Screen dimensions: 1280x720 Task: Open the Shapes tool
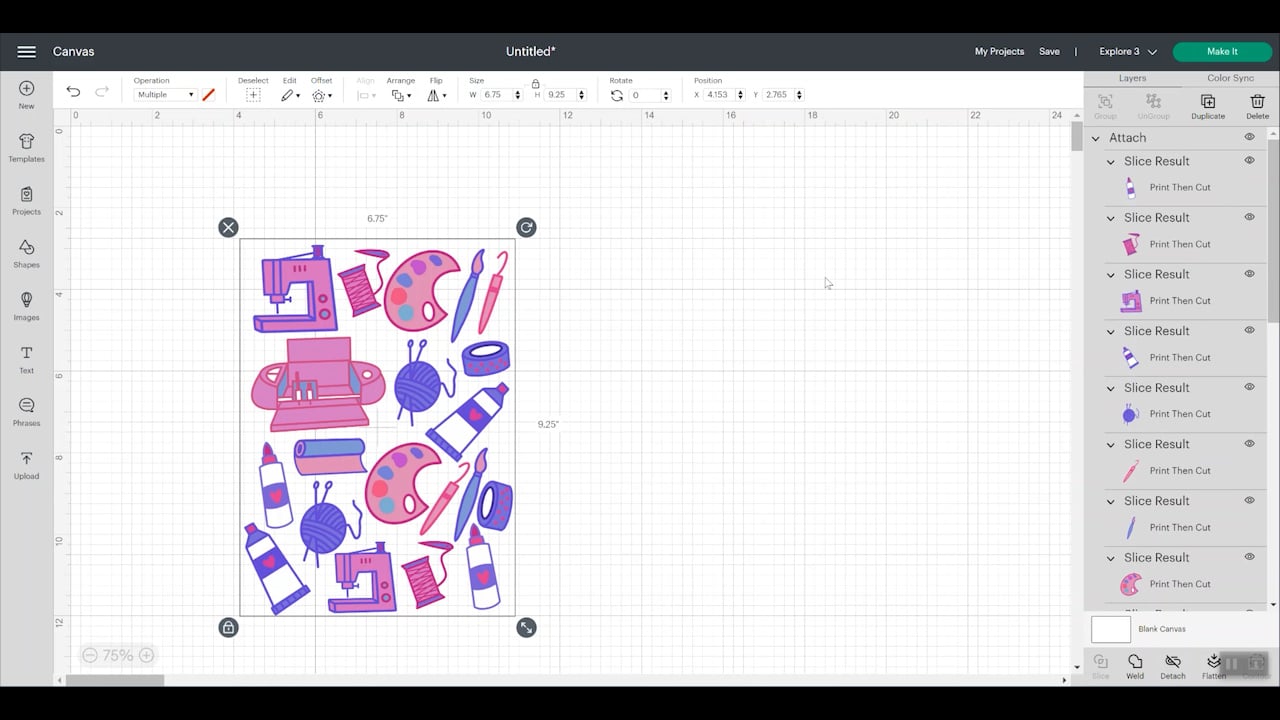point(26,254)
